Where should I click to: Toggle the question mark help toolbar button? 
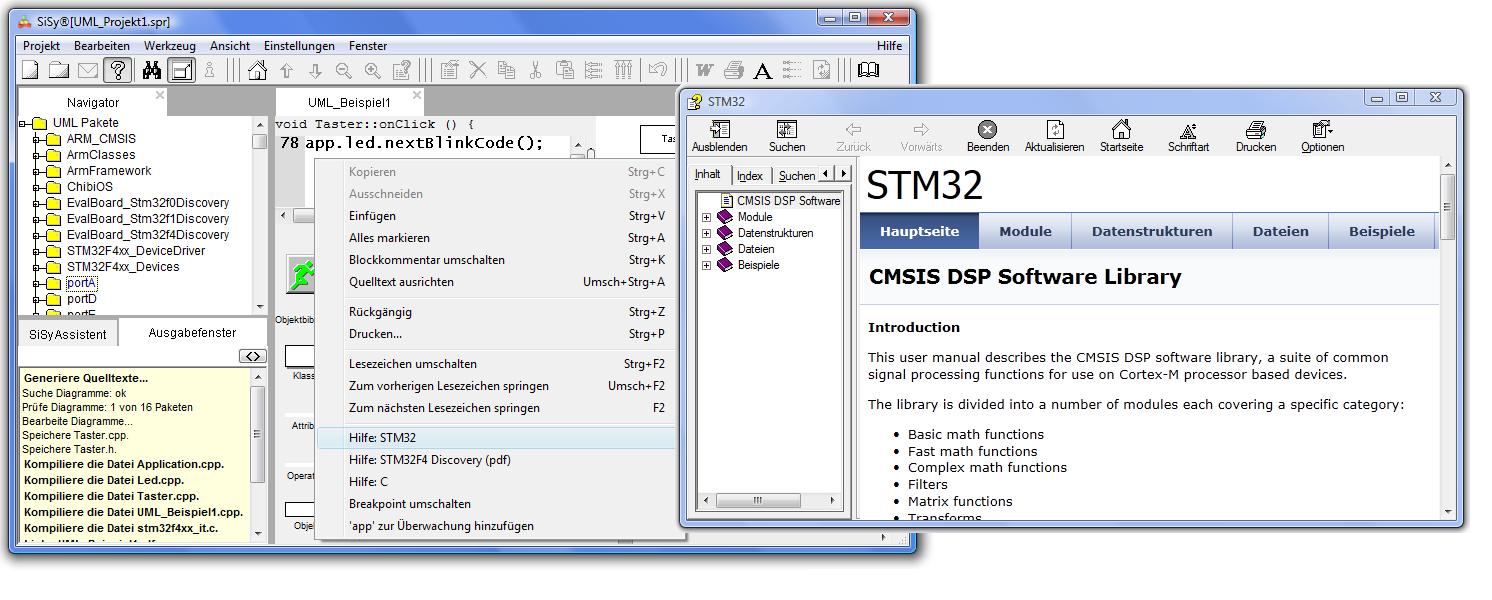117,70
